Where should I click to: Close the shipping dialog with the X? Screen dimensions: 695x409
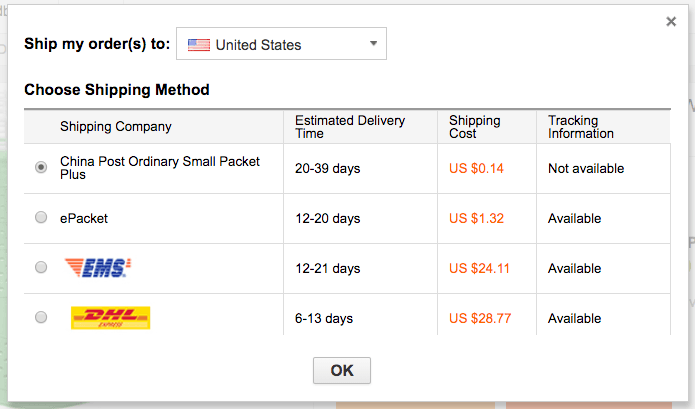(671, 21)
